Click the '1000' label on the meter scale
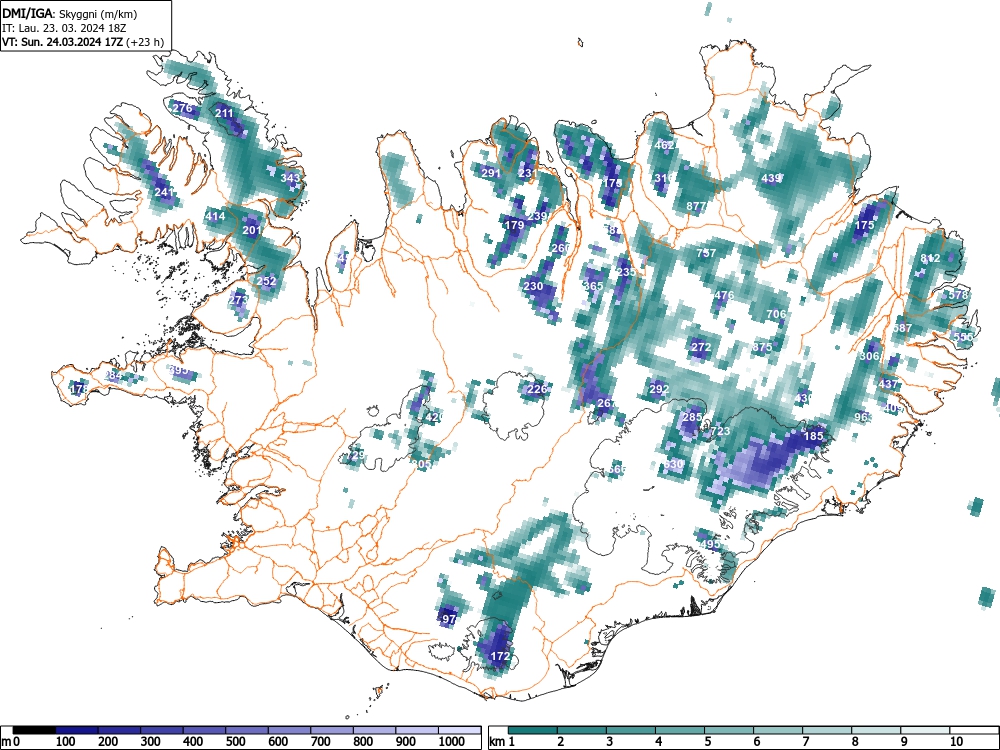This screenshot has width=1000, height=750. coord(452,742)
